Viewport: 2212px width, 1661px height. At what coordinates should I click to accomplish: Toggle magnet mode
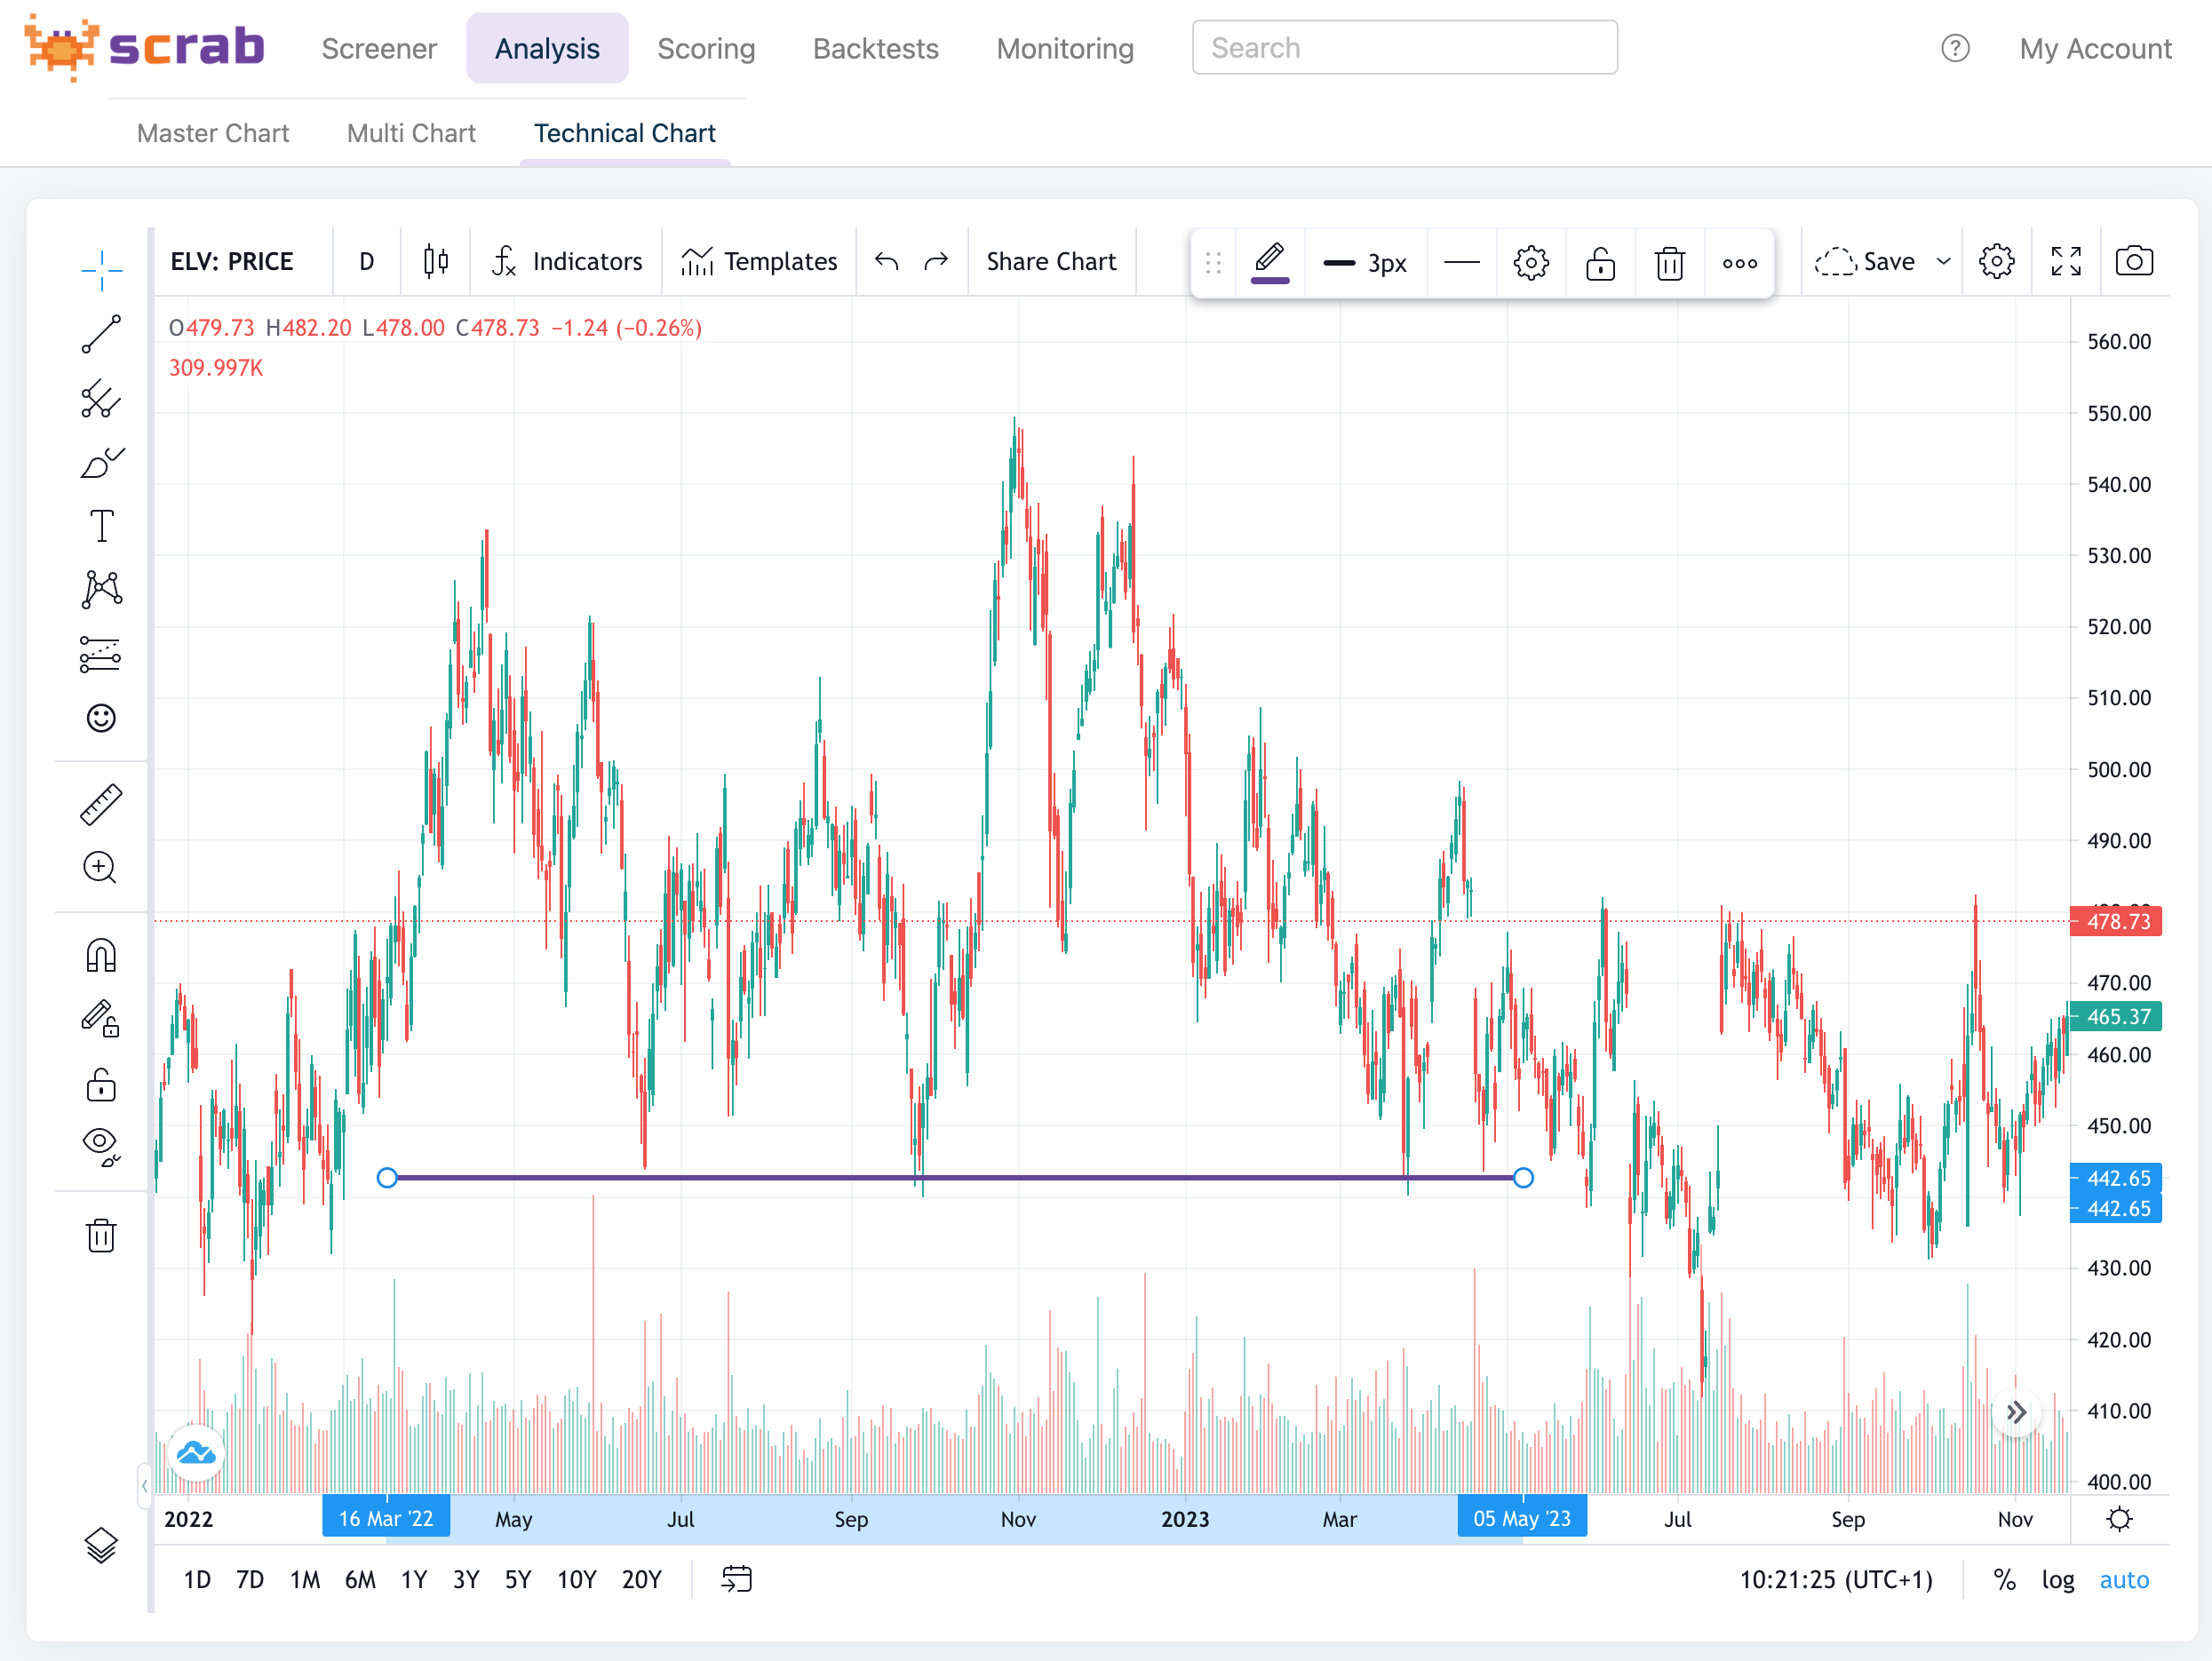101,956
